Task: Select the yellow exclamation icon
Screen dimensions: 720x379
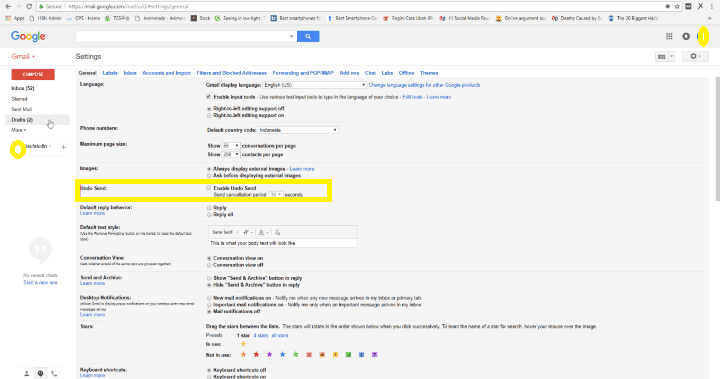Action: [335, 355]
